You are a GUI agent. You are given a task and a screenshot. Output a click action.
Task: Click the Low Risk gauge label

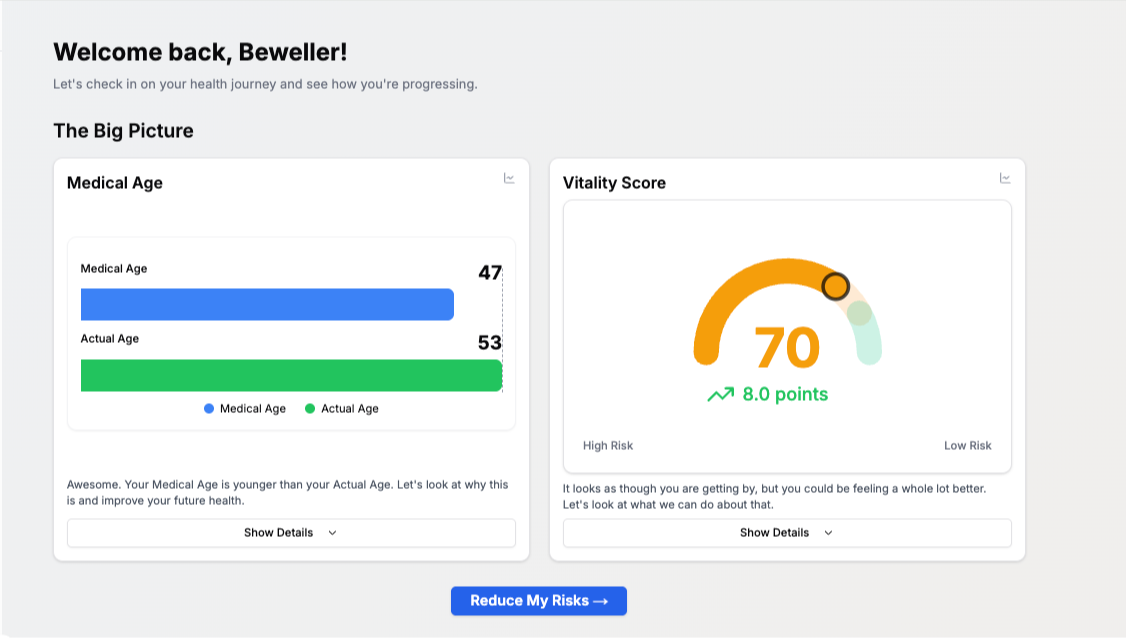click(x=967, y=446)
